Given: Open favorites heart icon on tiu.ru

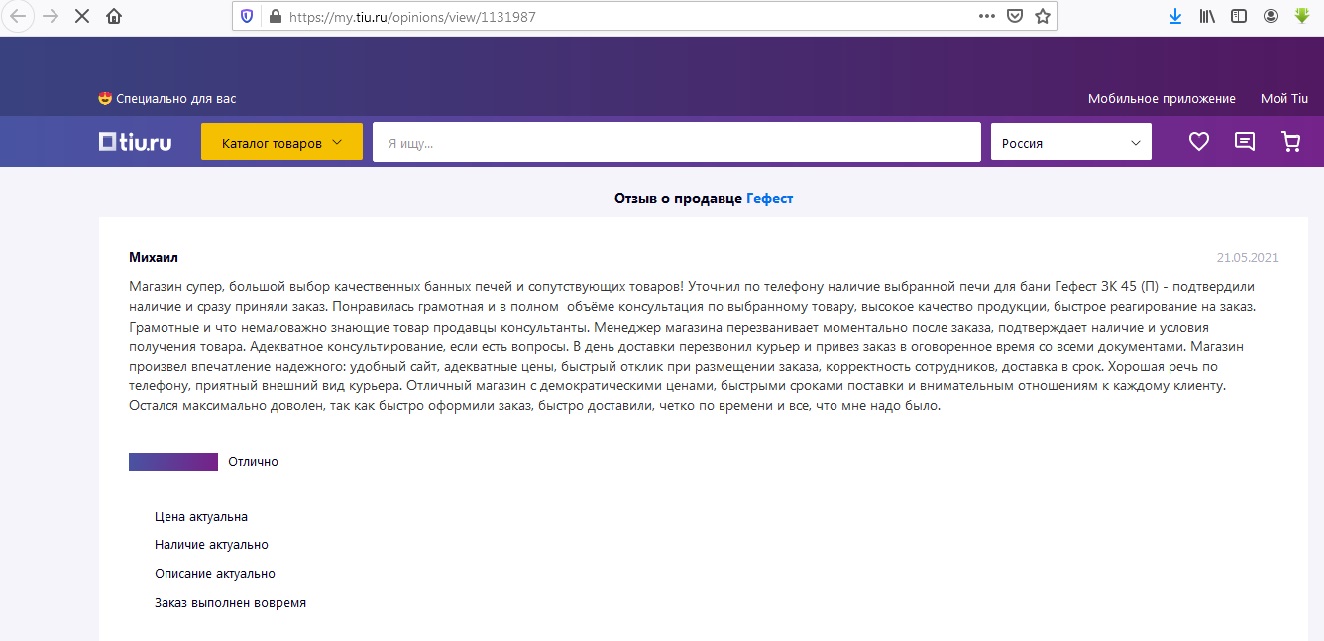Looking at the screenshot, I should (x=1199, y=142).
